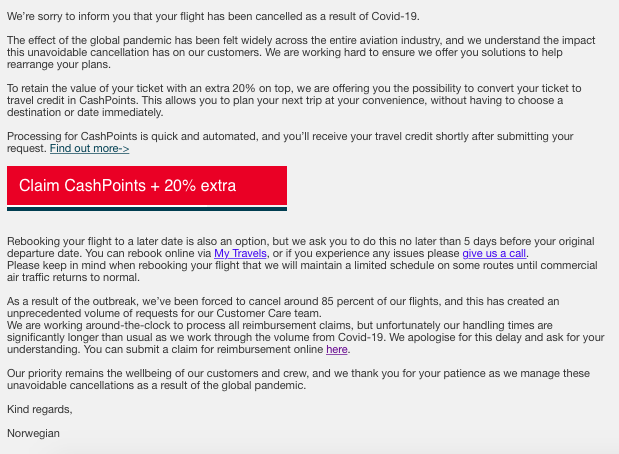This screenshot has height=454, width=619.
Task: Click the words "travel credit in CashPoints"
Action: click(71, 100)
